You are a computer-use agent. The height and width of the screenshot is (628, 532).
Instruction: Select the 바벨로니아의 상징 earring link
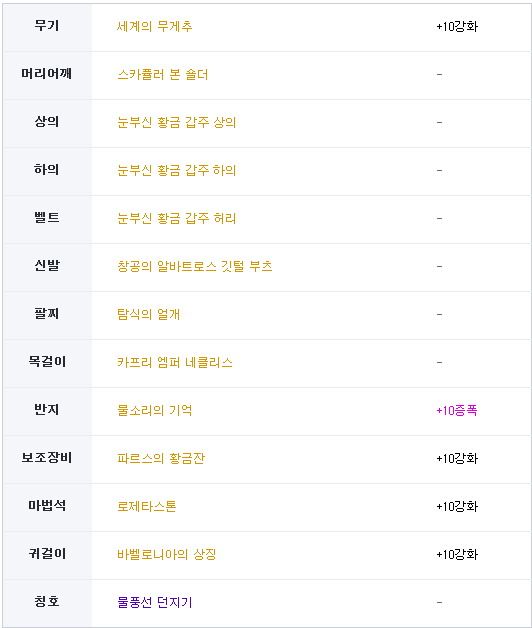coord(167,554)
